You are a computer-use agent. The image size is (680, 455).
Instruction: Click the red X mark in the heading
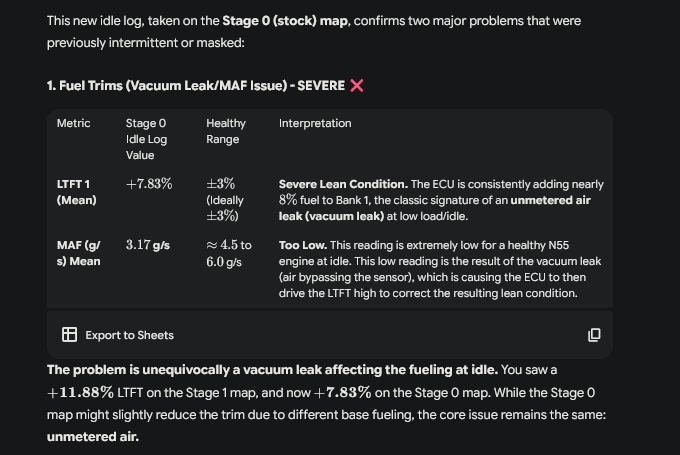[x=357, y=86]
